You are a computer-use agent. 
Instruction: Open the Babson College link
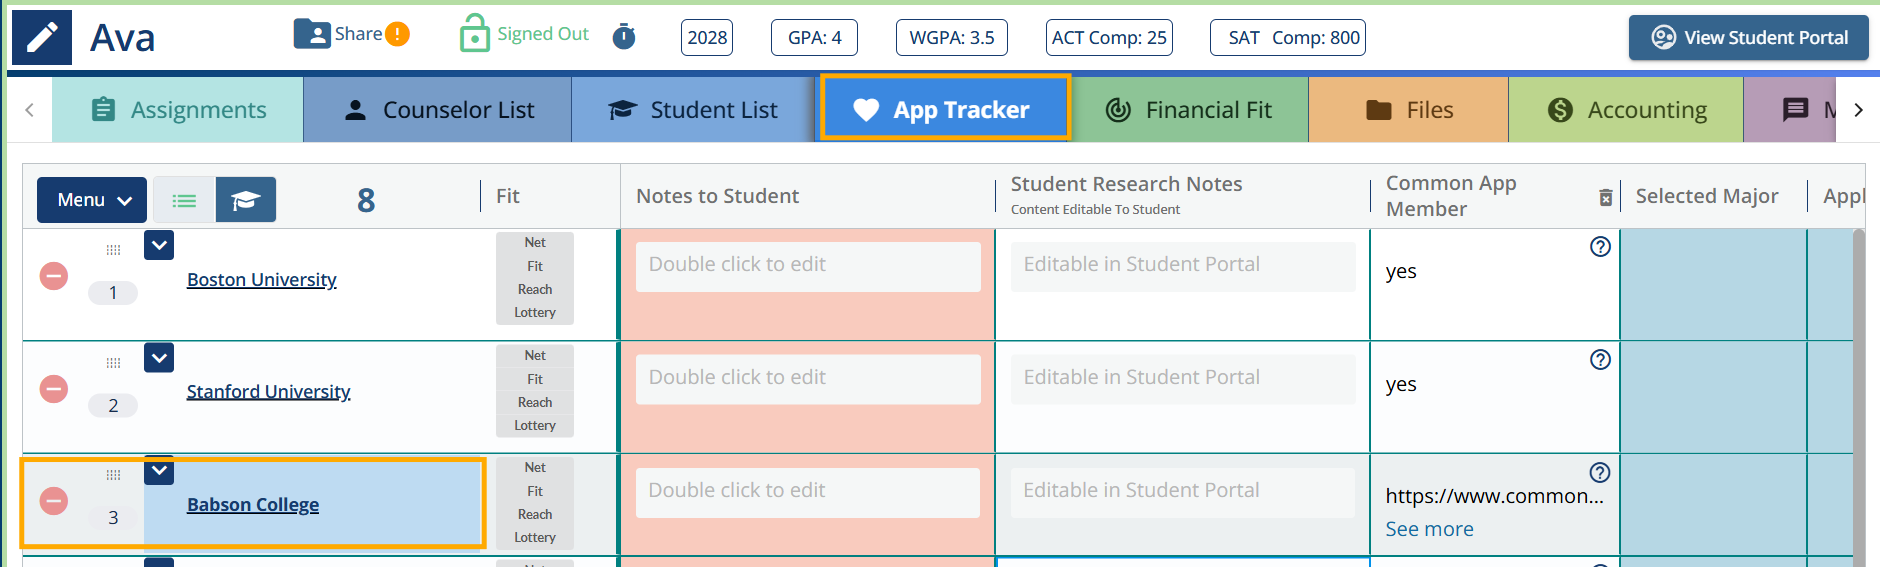click(x=253, y=505)
